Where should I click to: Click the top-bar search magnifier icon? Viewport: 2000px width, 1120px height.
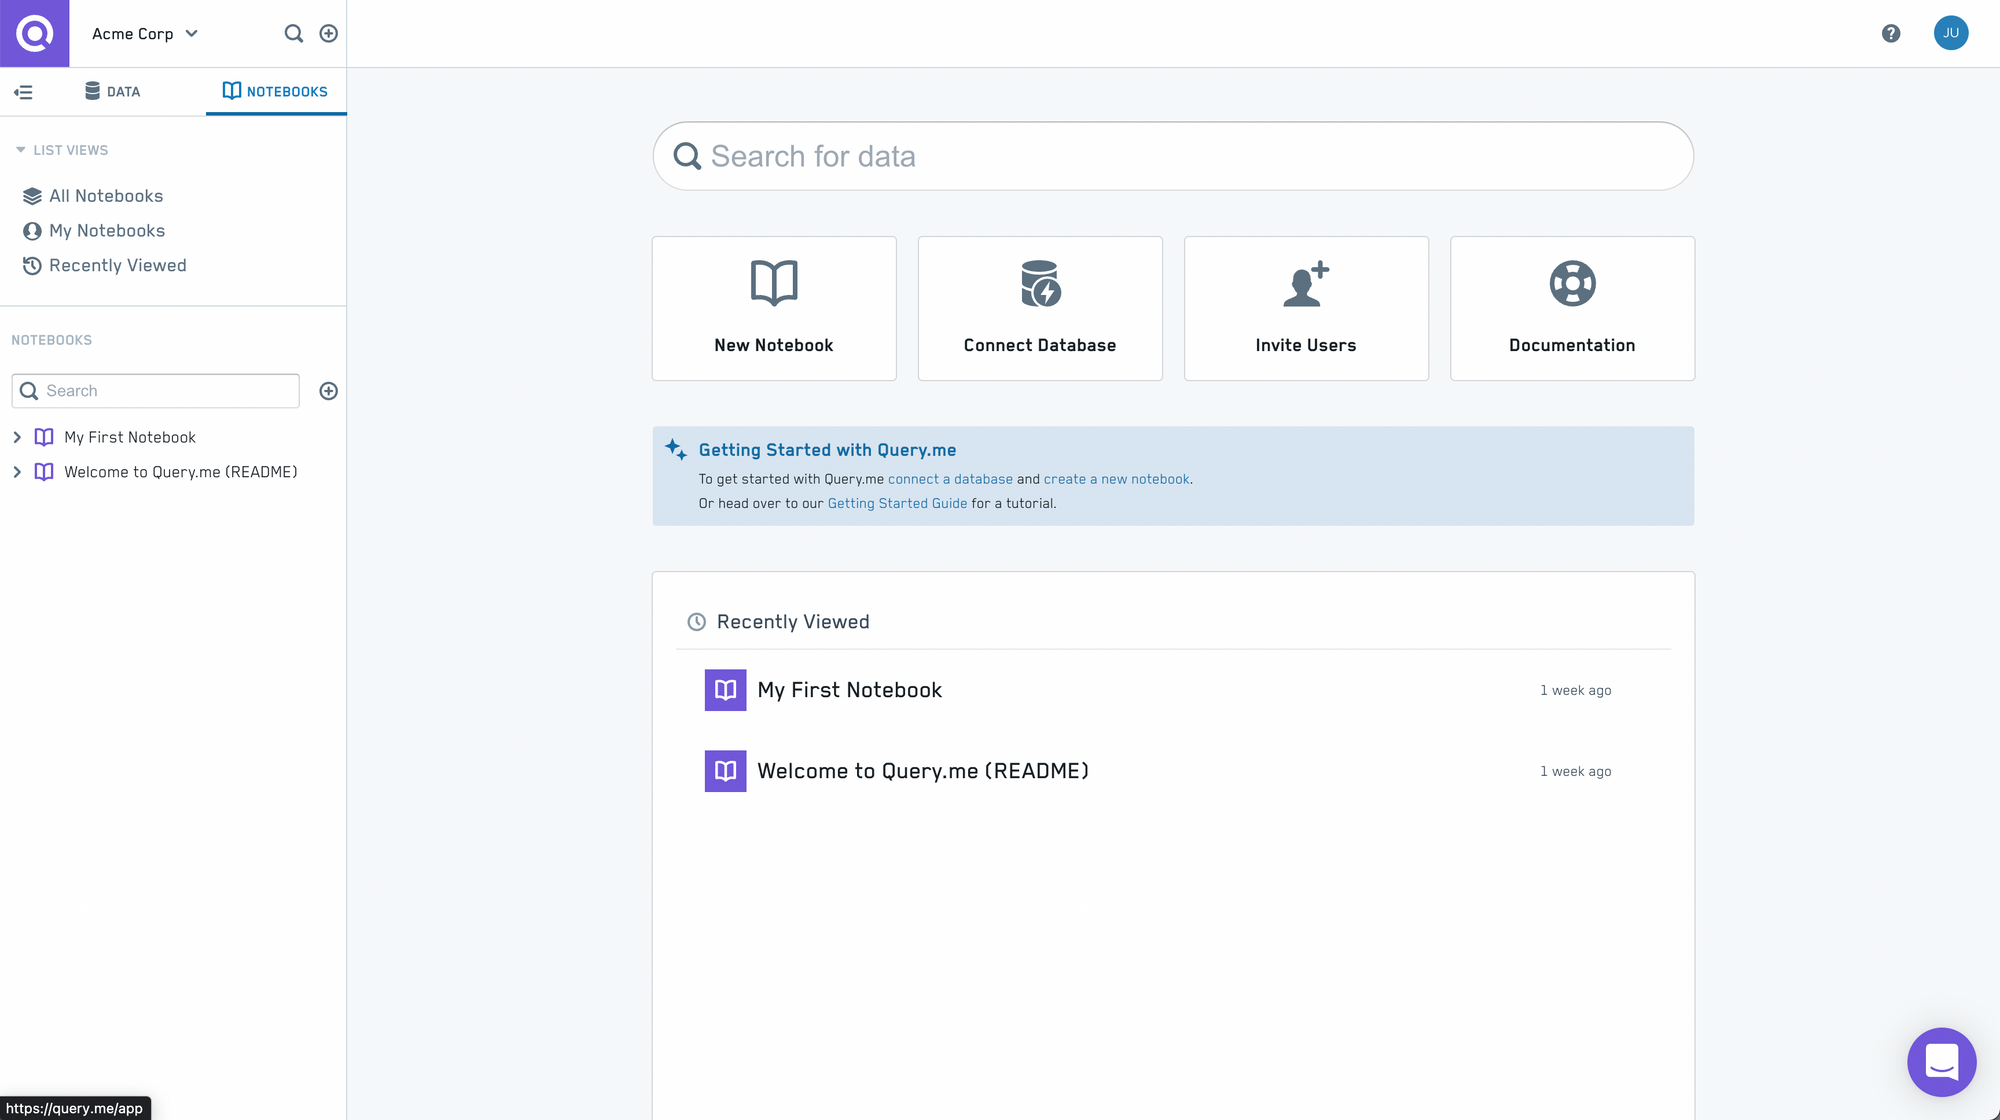click(293, 34)
